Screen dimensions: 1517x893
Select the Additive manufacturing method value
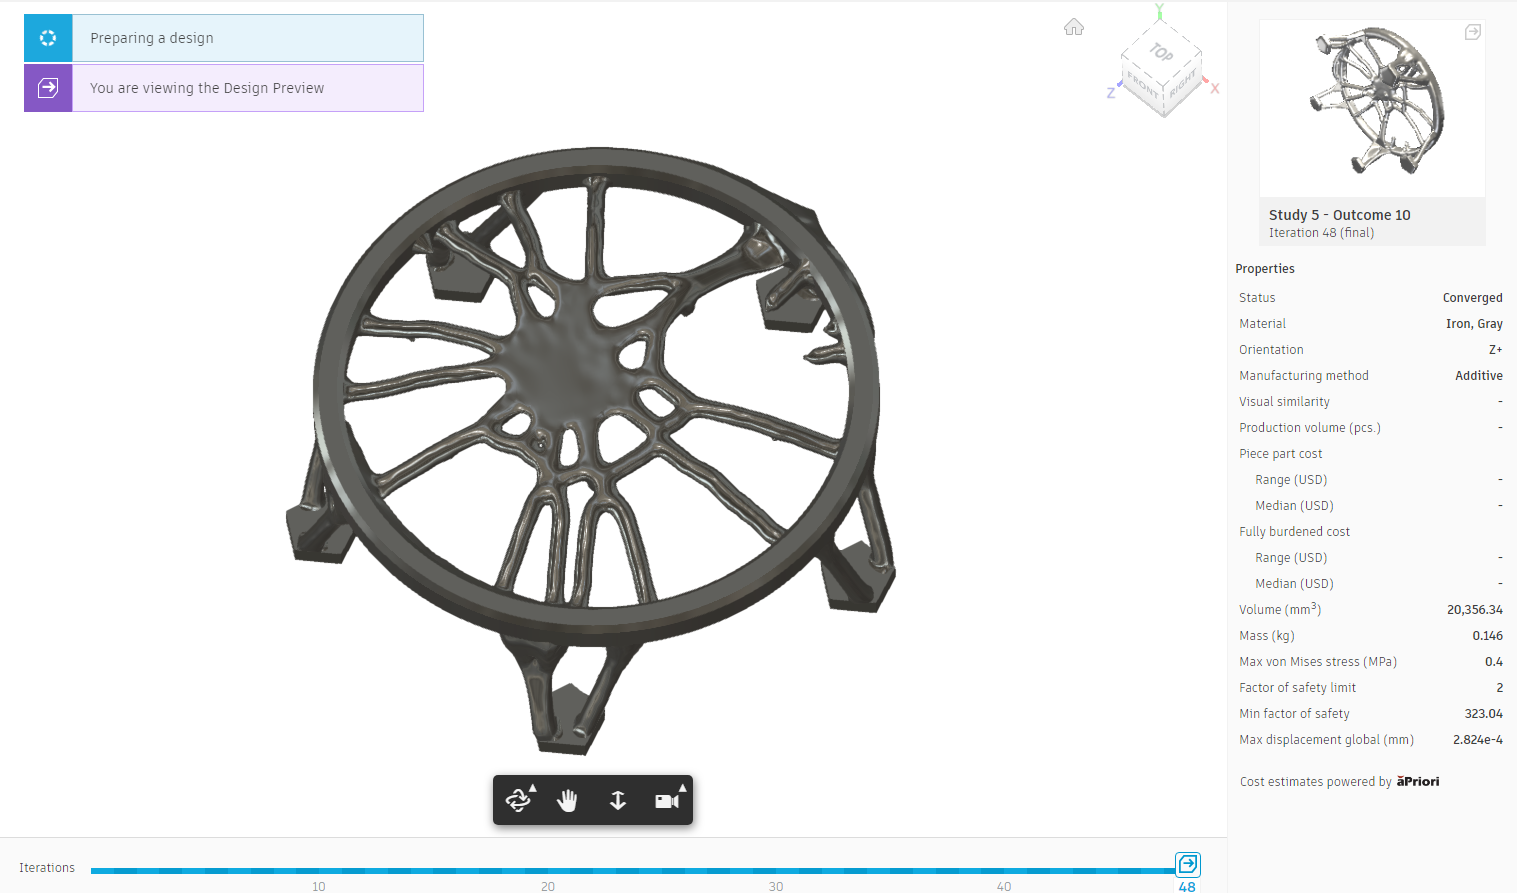(x=1479, y=376)
